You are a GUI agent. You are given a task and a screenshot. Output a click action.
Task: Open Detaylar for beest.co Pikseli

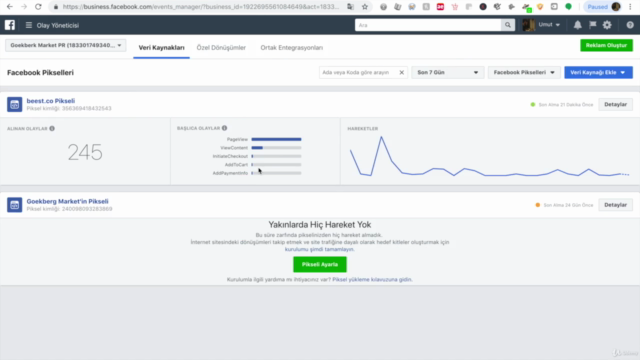(615, 104)
